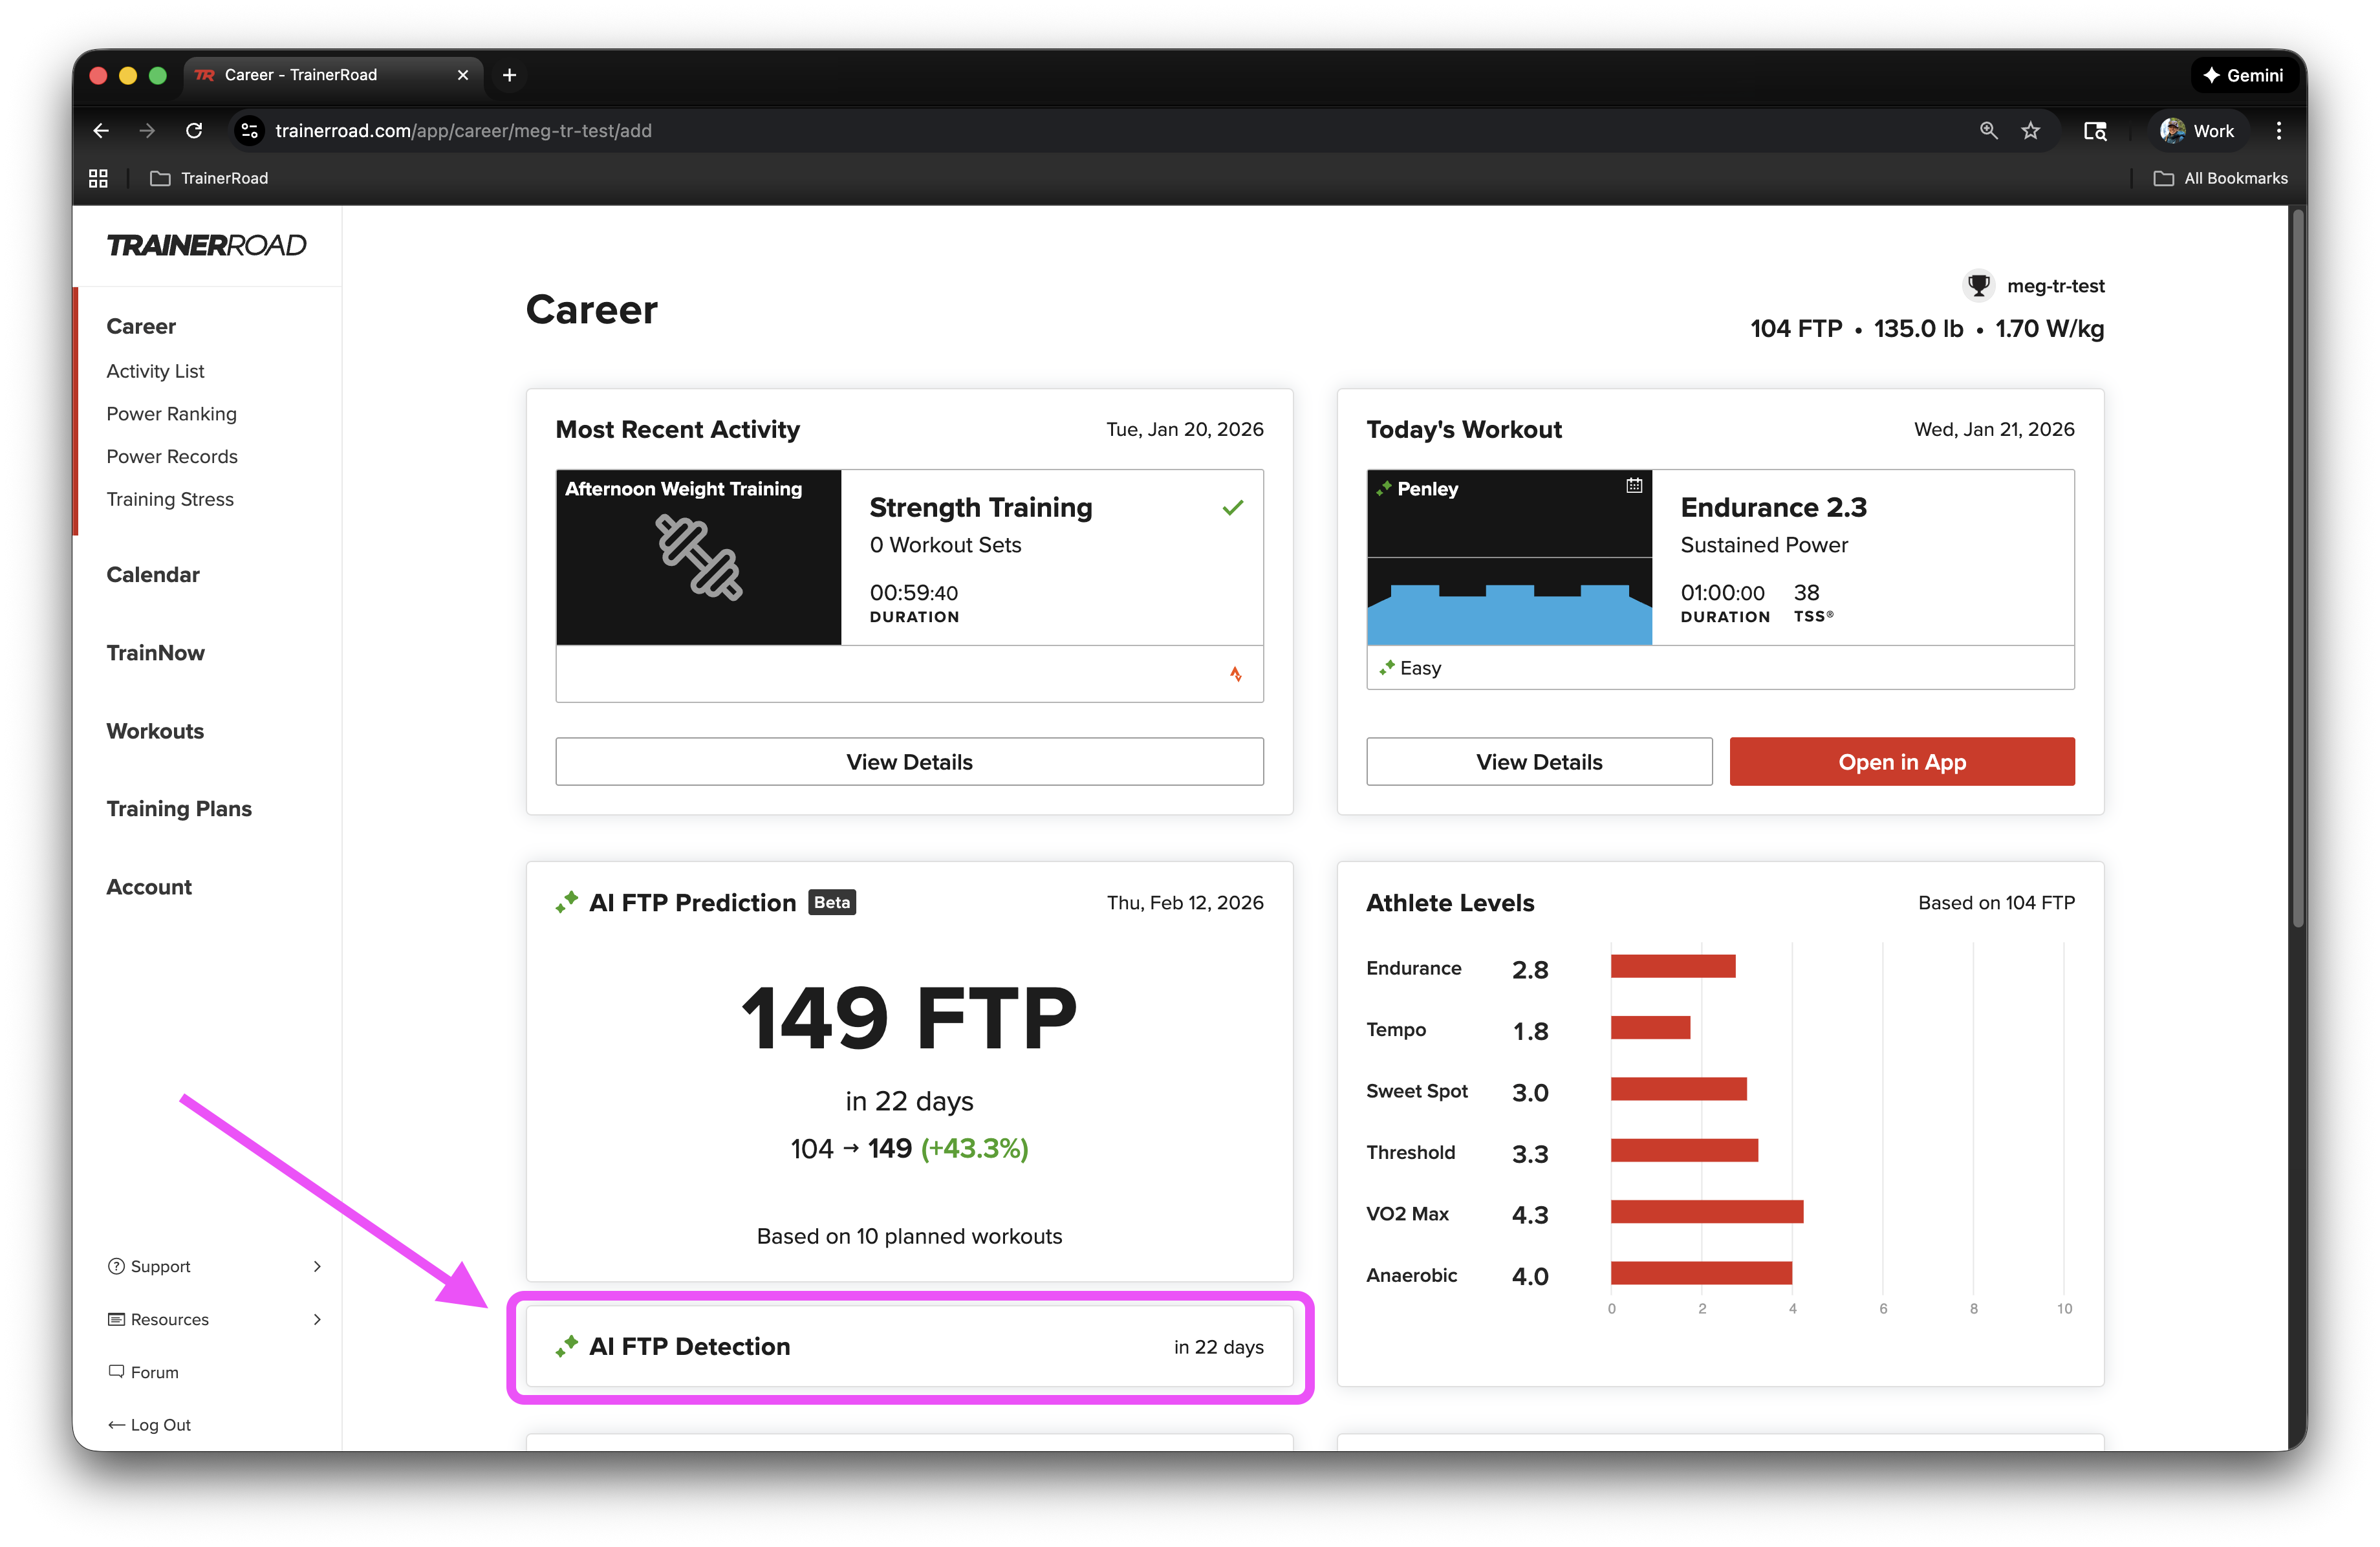The image size is (2380, 1547).
Task: Click the TrainerRoad logo in sidebar
Action: tap(206, 245)
